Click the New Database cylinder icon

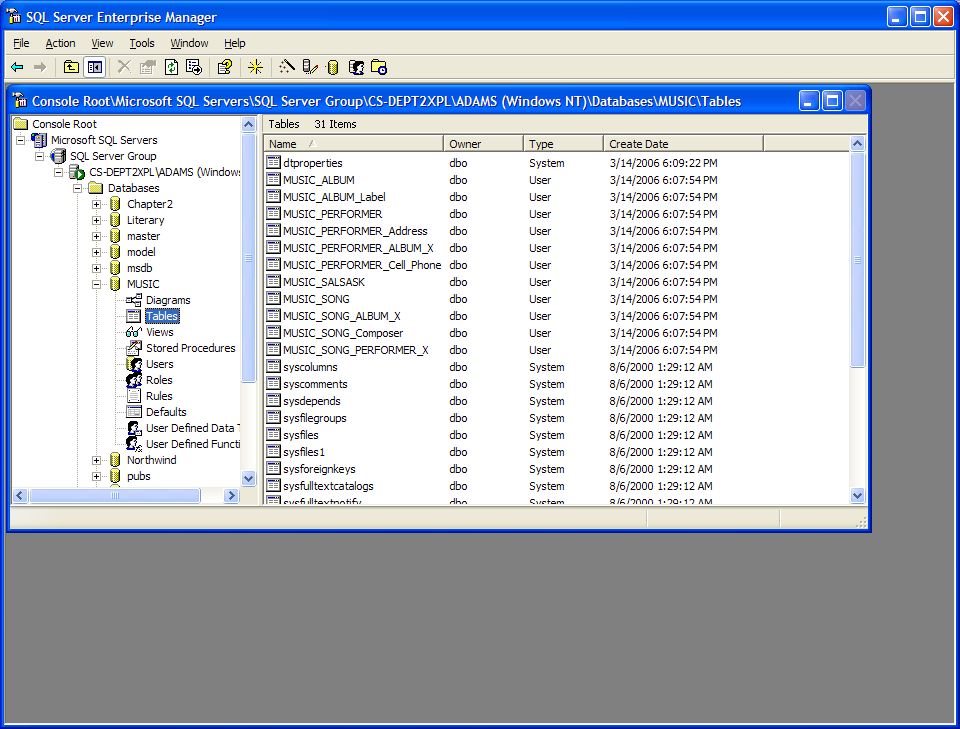click(332, 67)
